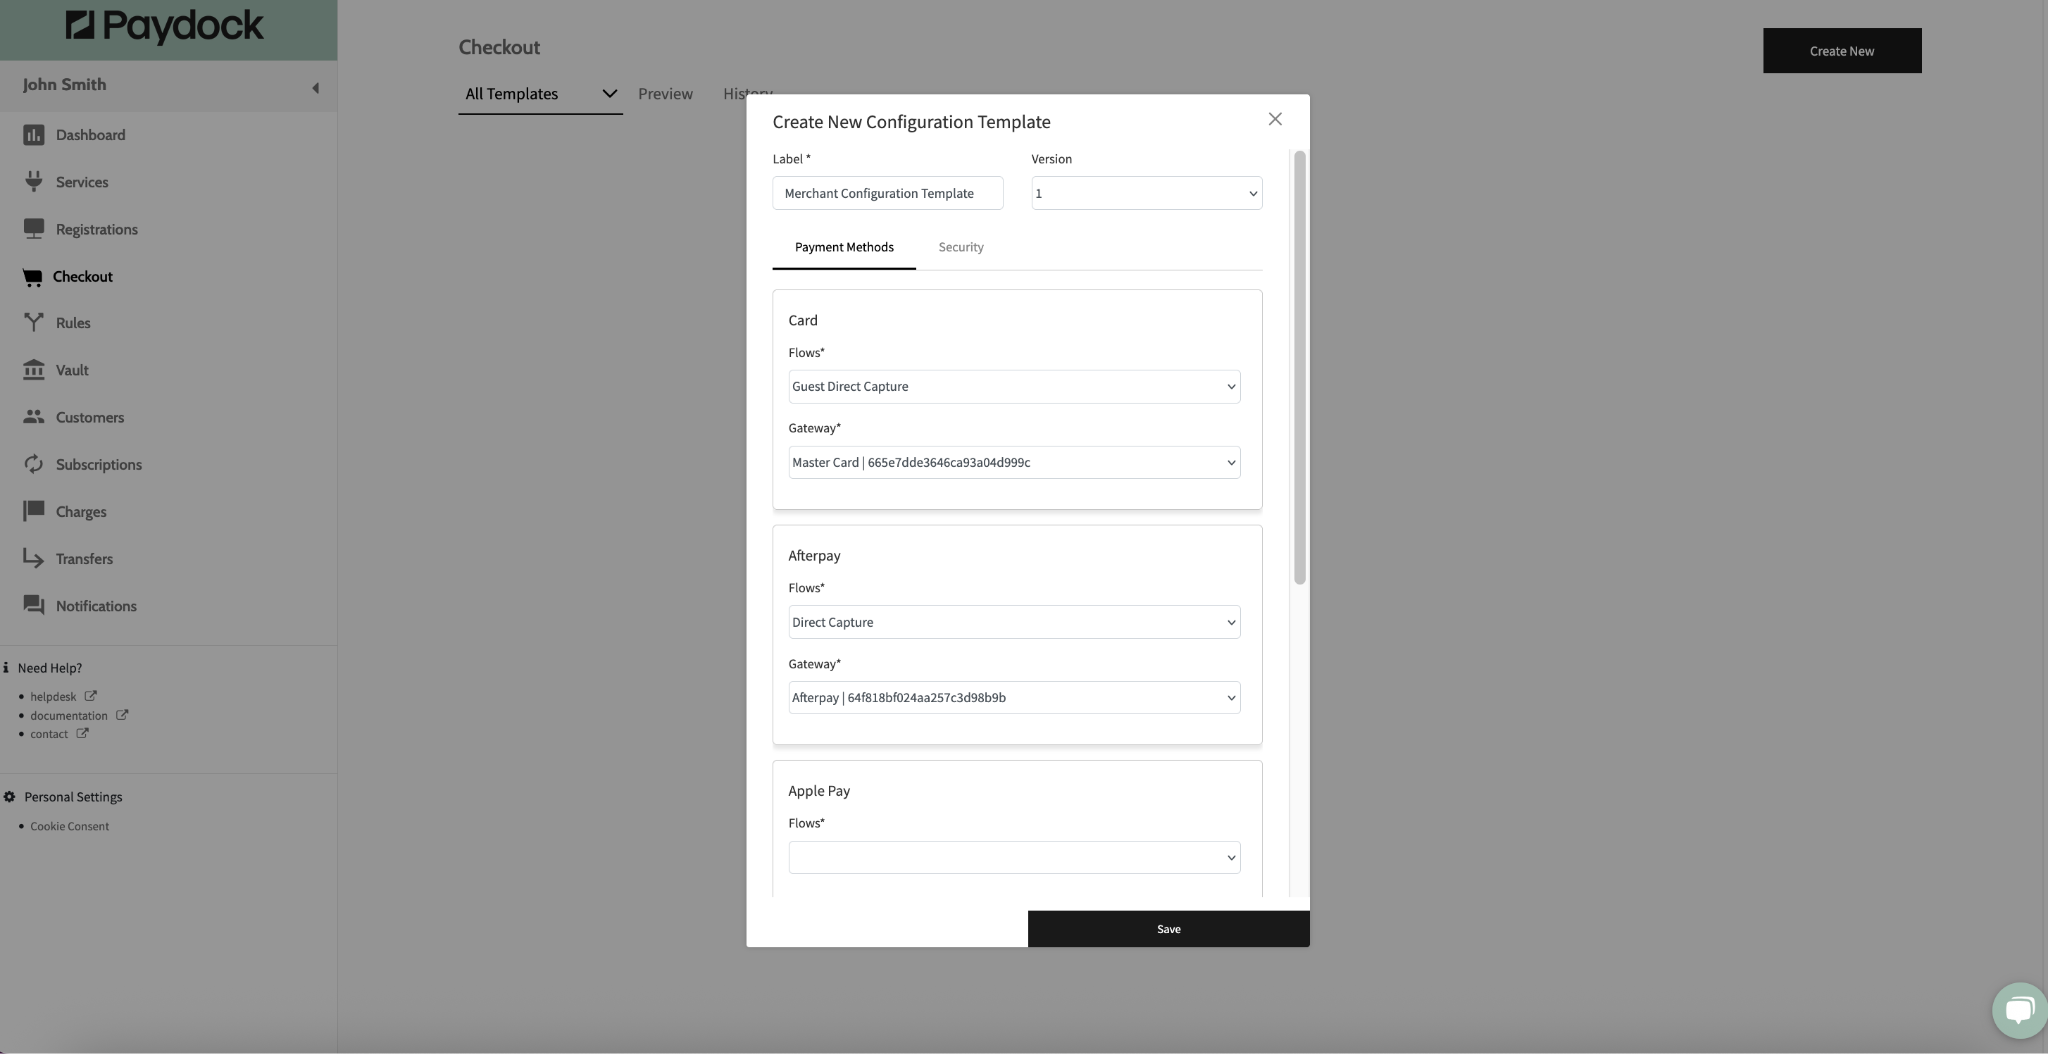Click the Subscriptions refresh icon
Viewport: 2048px width, 1054px height.
coord(34,464)
